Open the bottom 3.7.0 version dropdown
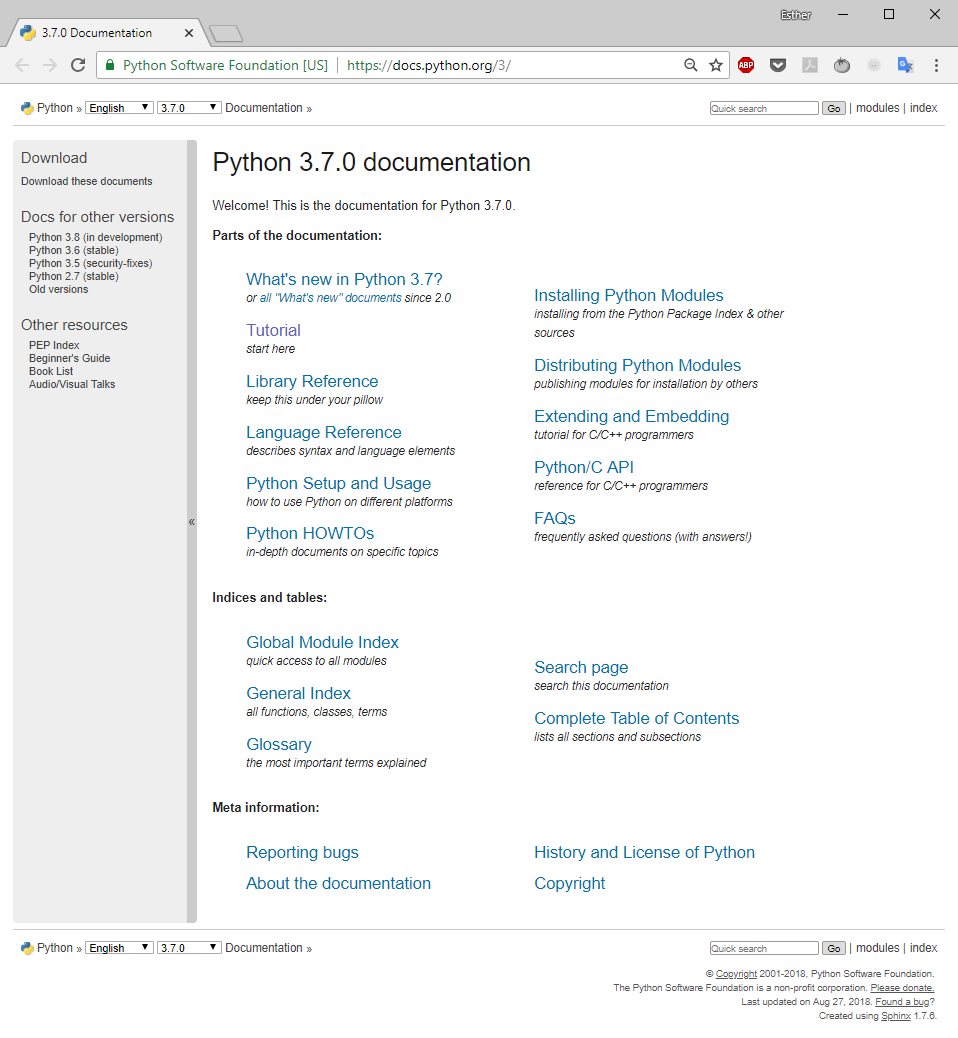 tap(189, 948)
